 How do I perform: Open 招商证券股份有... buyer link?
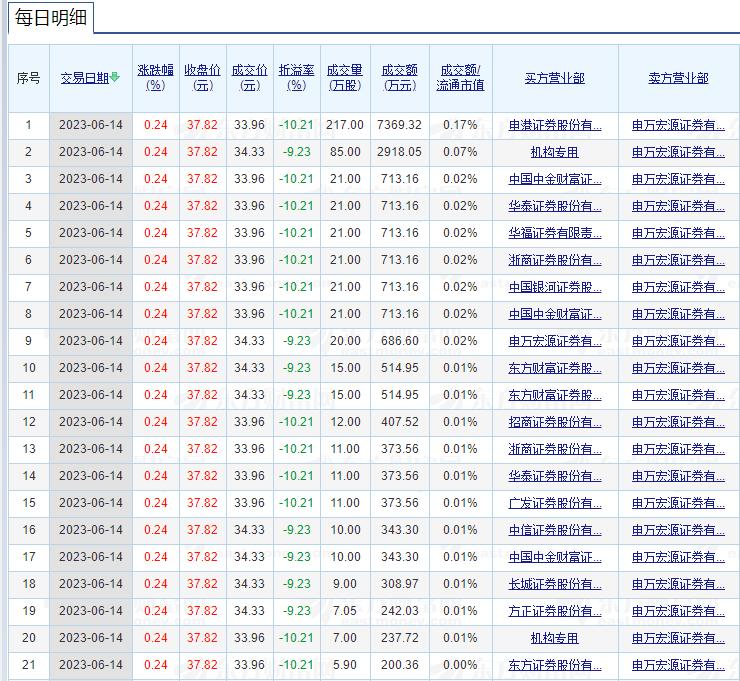554,422
